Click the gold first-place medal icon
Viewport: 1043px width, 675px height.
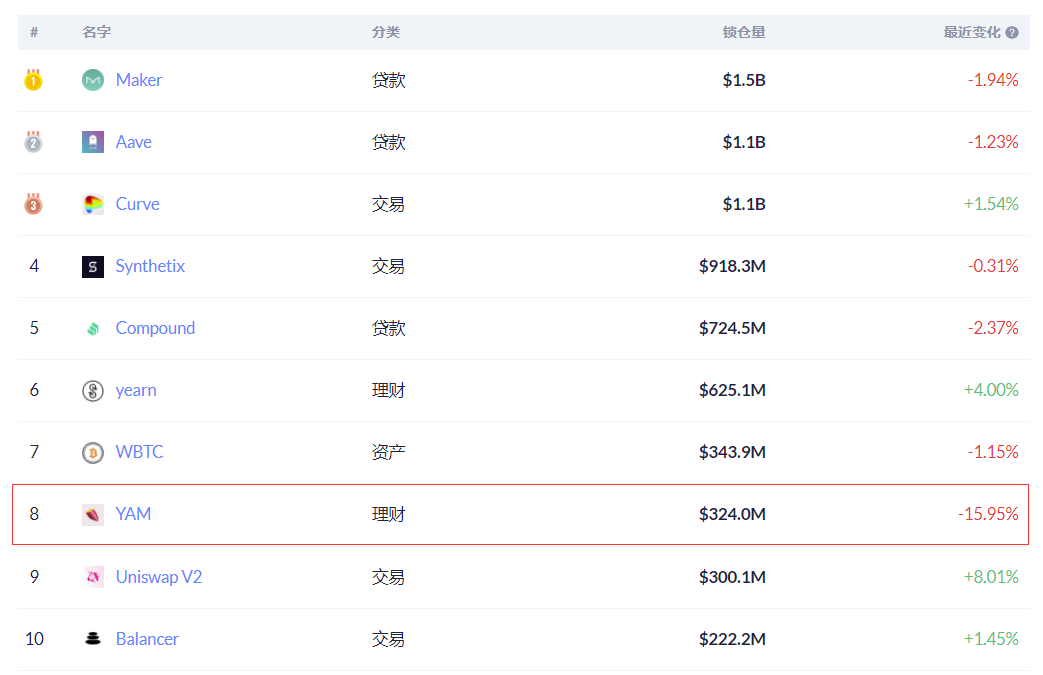pyautogui.click(x=33, y=80)
